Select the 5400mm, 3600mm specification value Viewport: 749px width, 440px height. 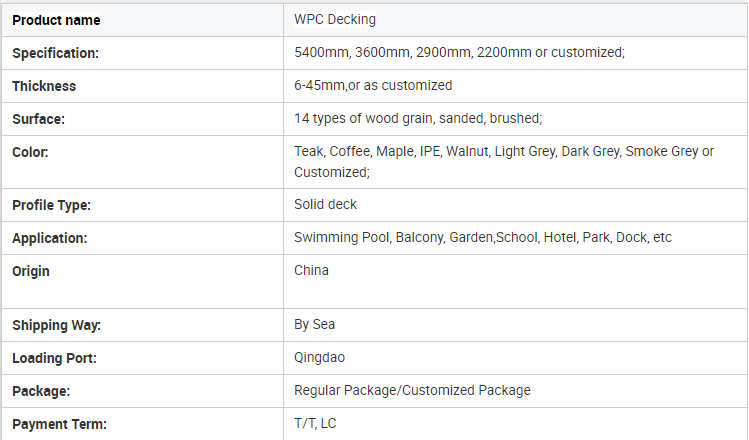tap(459, 53)
